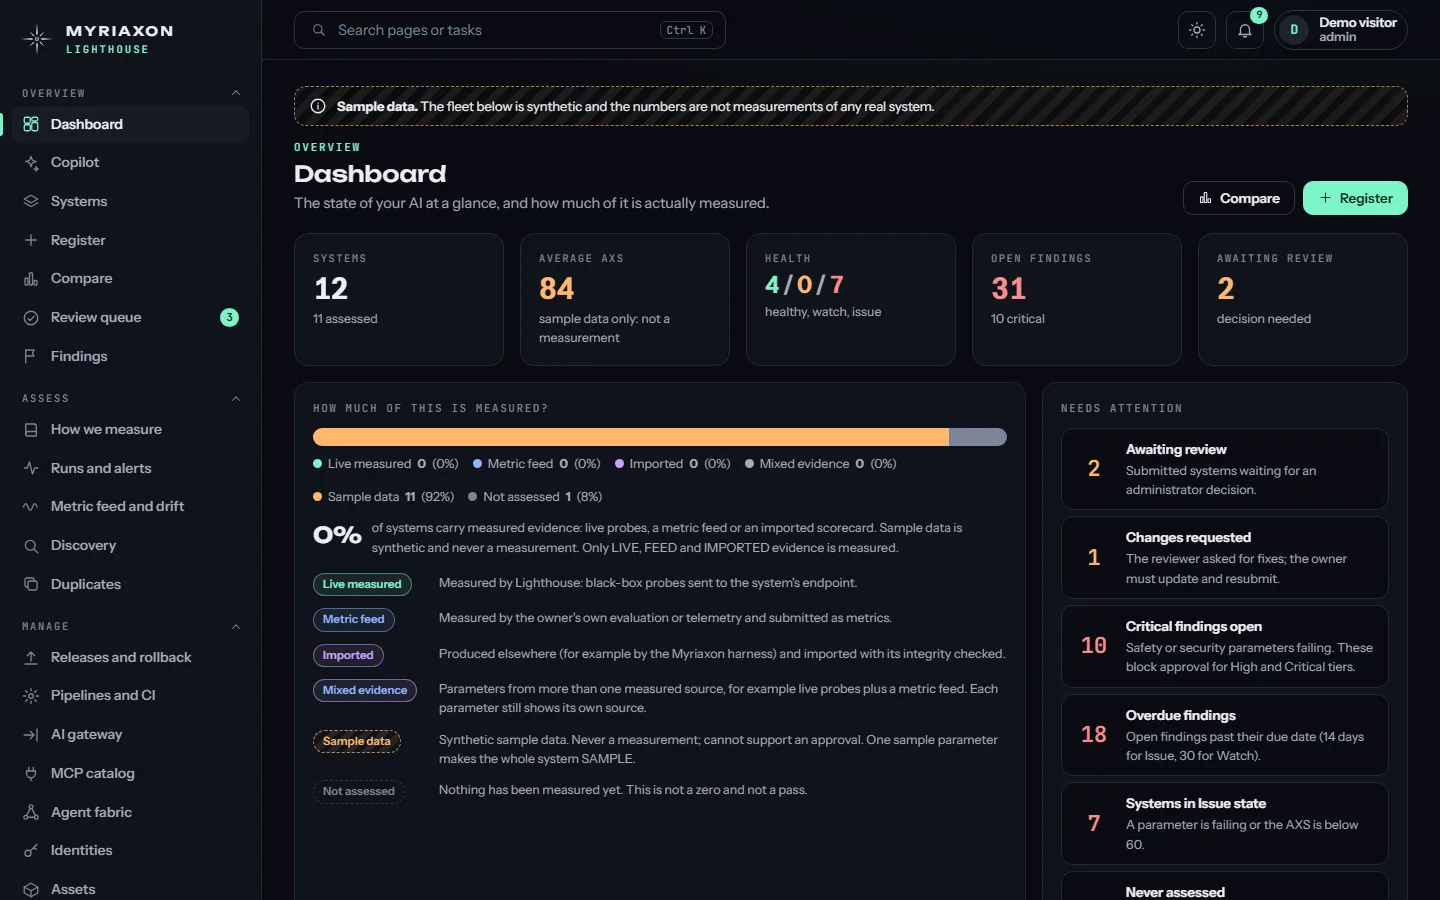Click the AI gateway arrow icon

point(31,735)
